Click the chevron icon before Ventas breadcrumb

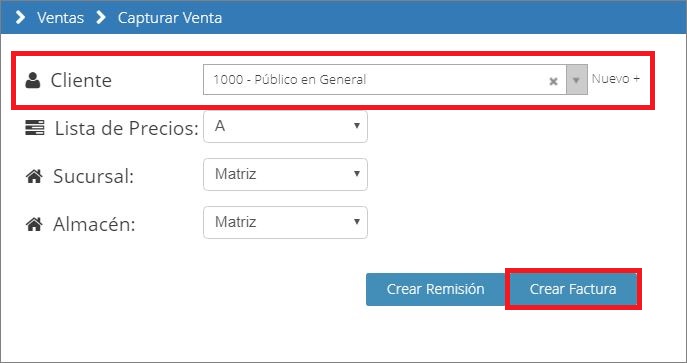(x=20, y=18)
